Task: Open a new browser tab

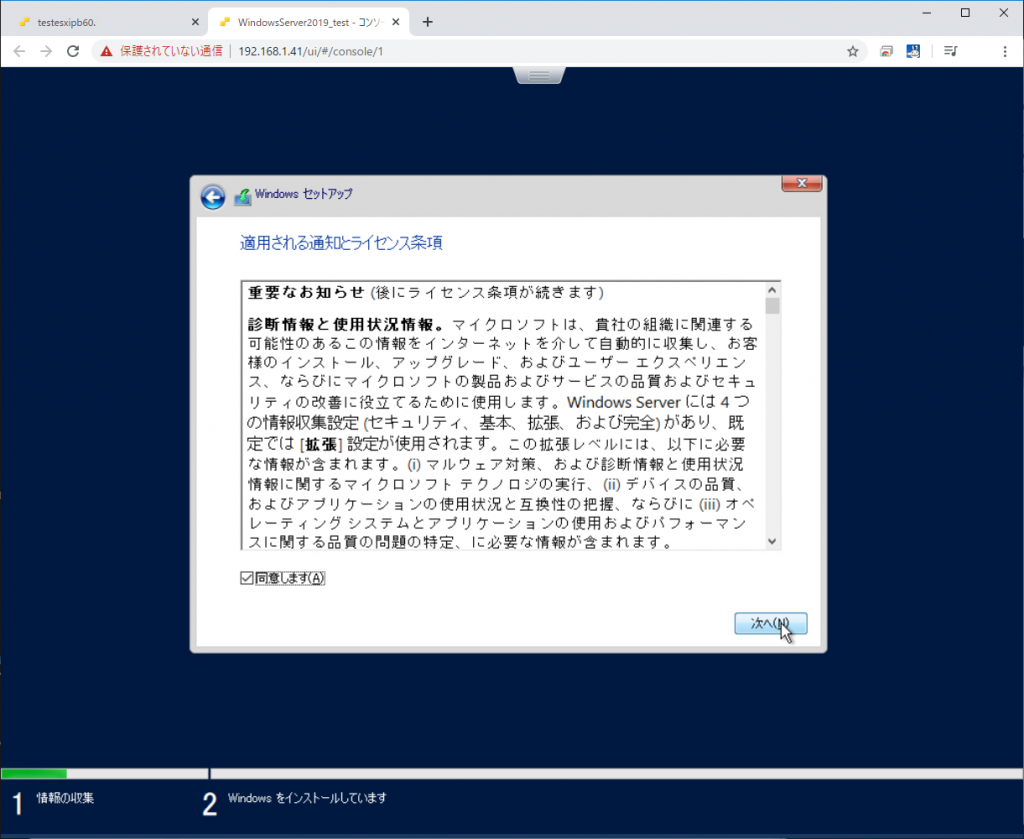Action: click(428, 22)
